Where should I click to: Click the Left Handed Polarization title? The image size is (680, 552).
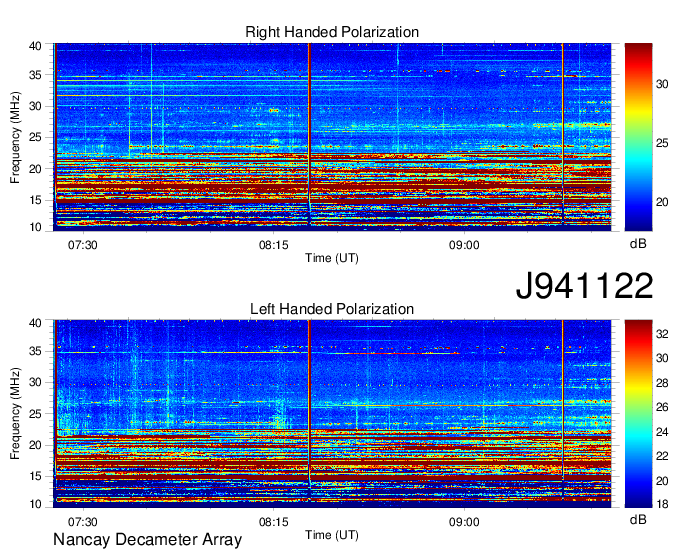pos(332,309)
